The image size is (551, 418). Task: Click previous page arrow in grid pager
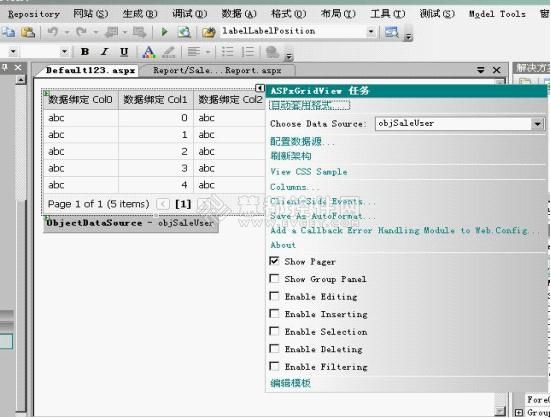point(163,204)
